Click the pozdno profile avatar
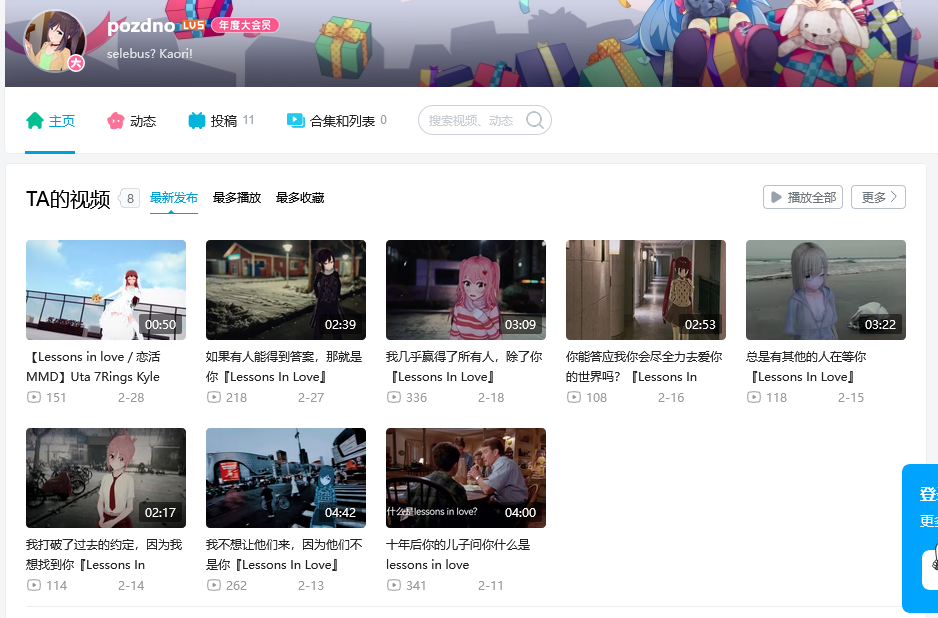This screenshot has width=938, height=618. coord(54,41)
